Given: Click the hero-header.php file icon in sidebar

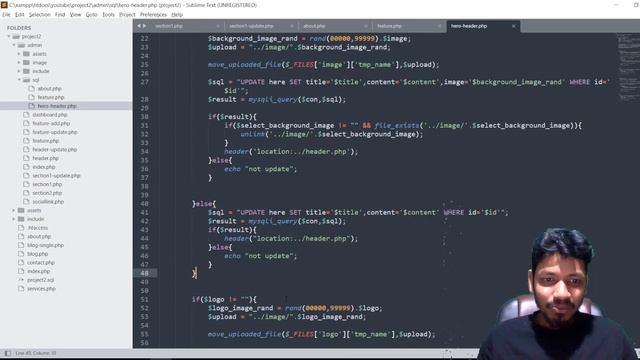Looking at the screenshot, I should pos(31,106).
